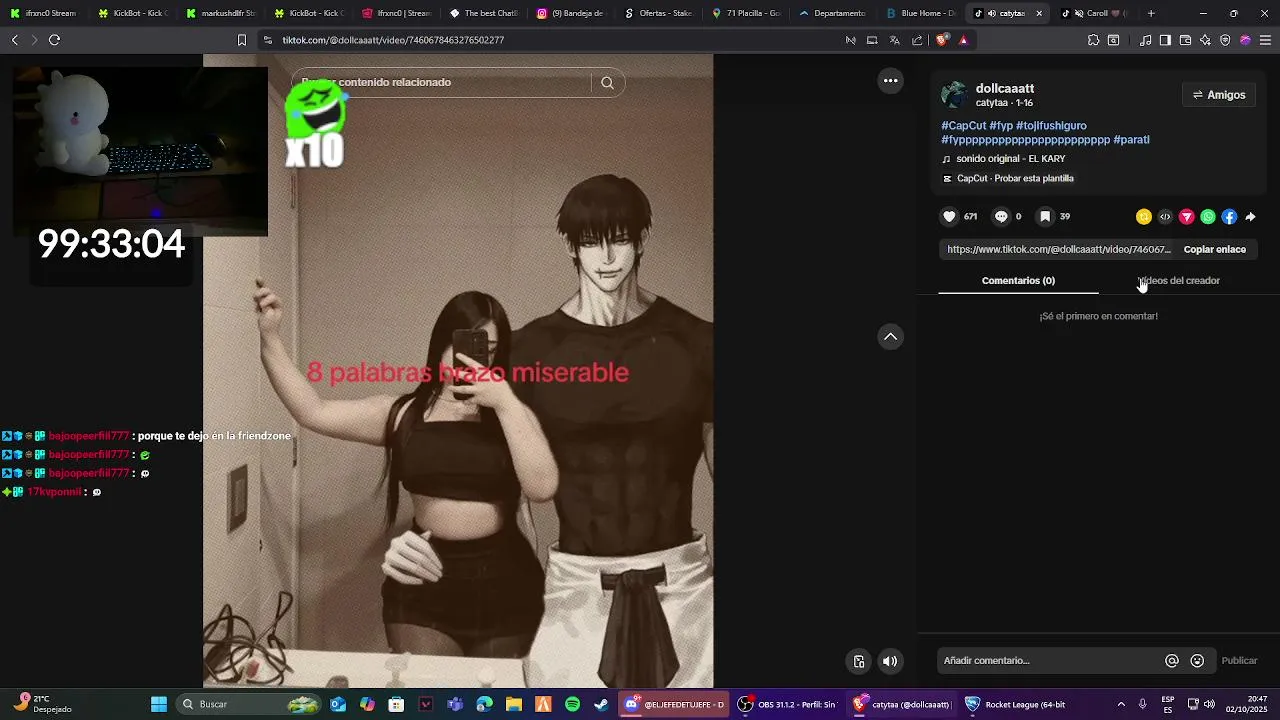The image size is (1280, 720).
Task: Mute the video with the speaker icon
Action: tap(890, 661)
